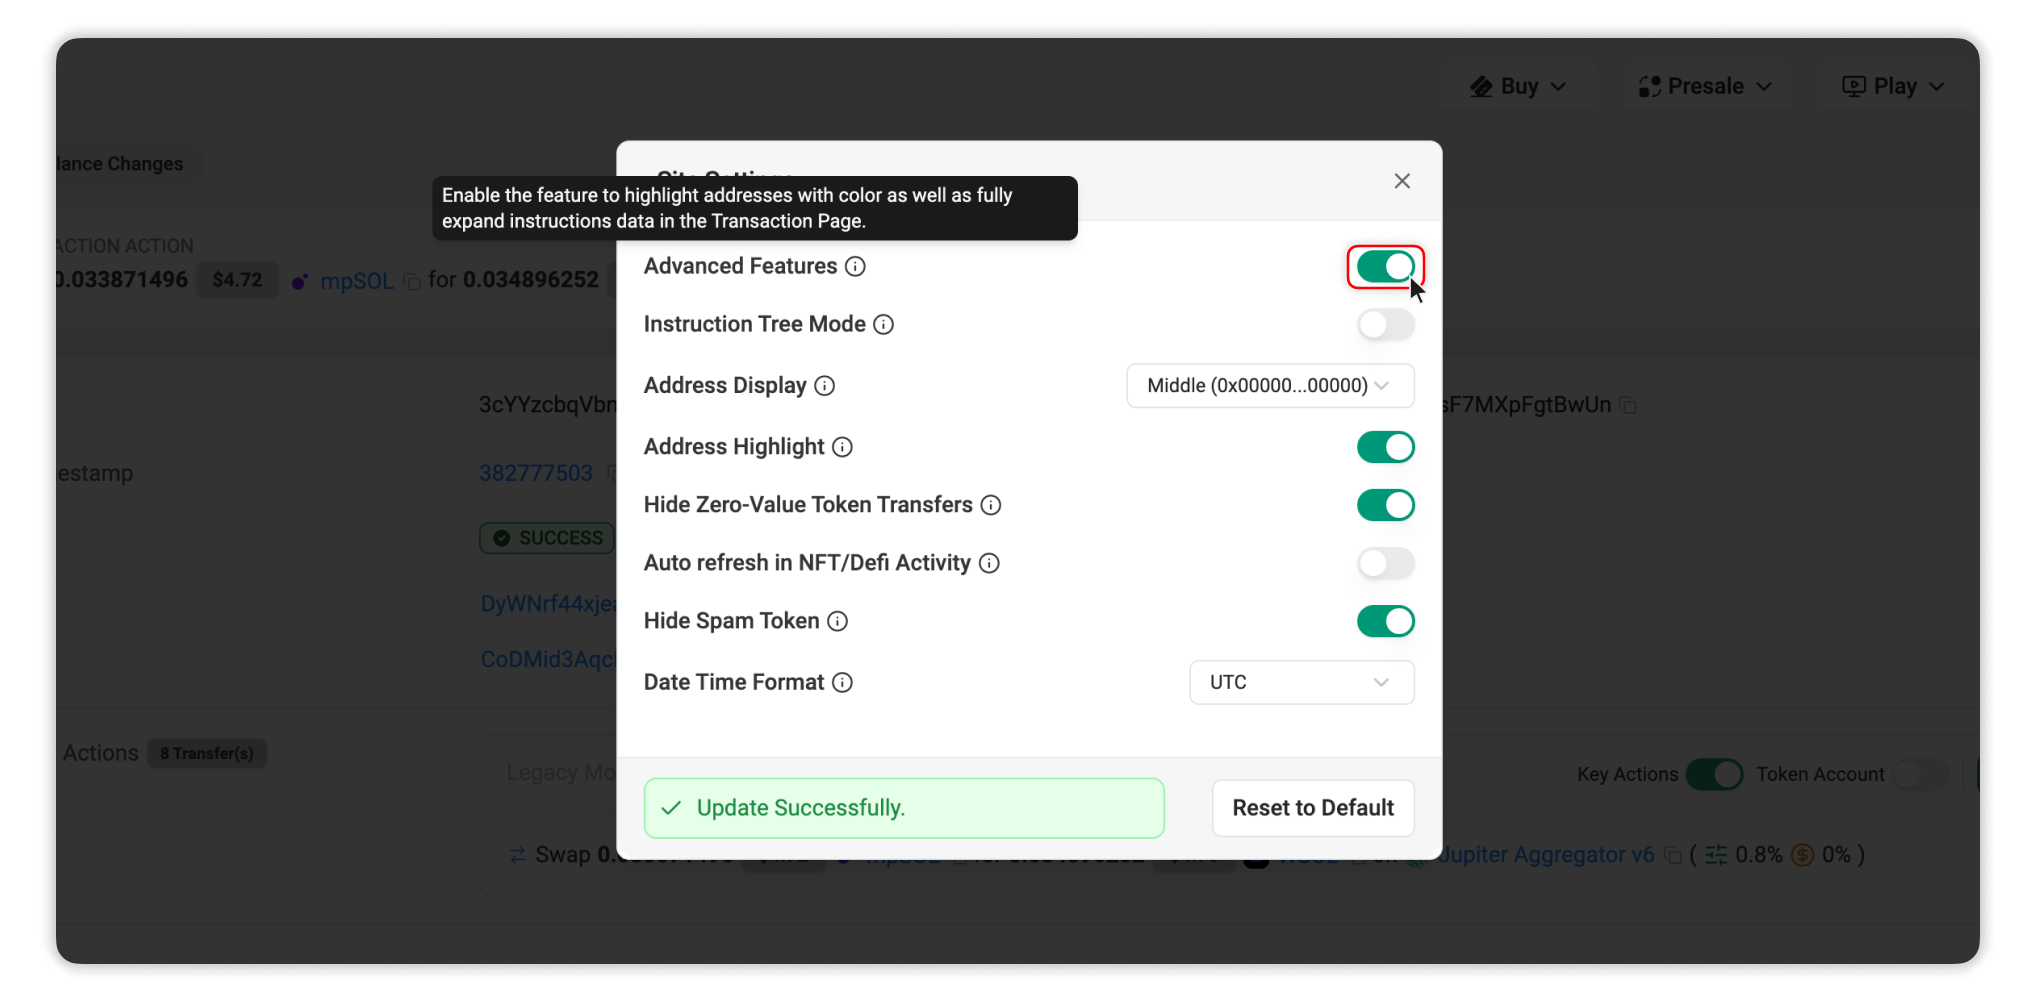
Task: Open the UTC Date Time Format dropdown
Action: tap(1301, 682)
